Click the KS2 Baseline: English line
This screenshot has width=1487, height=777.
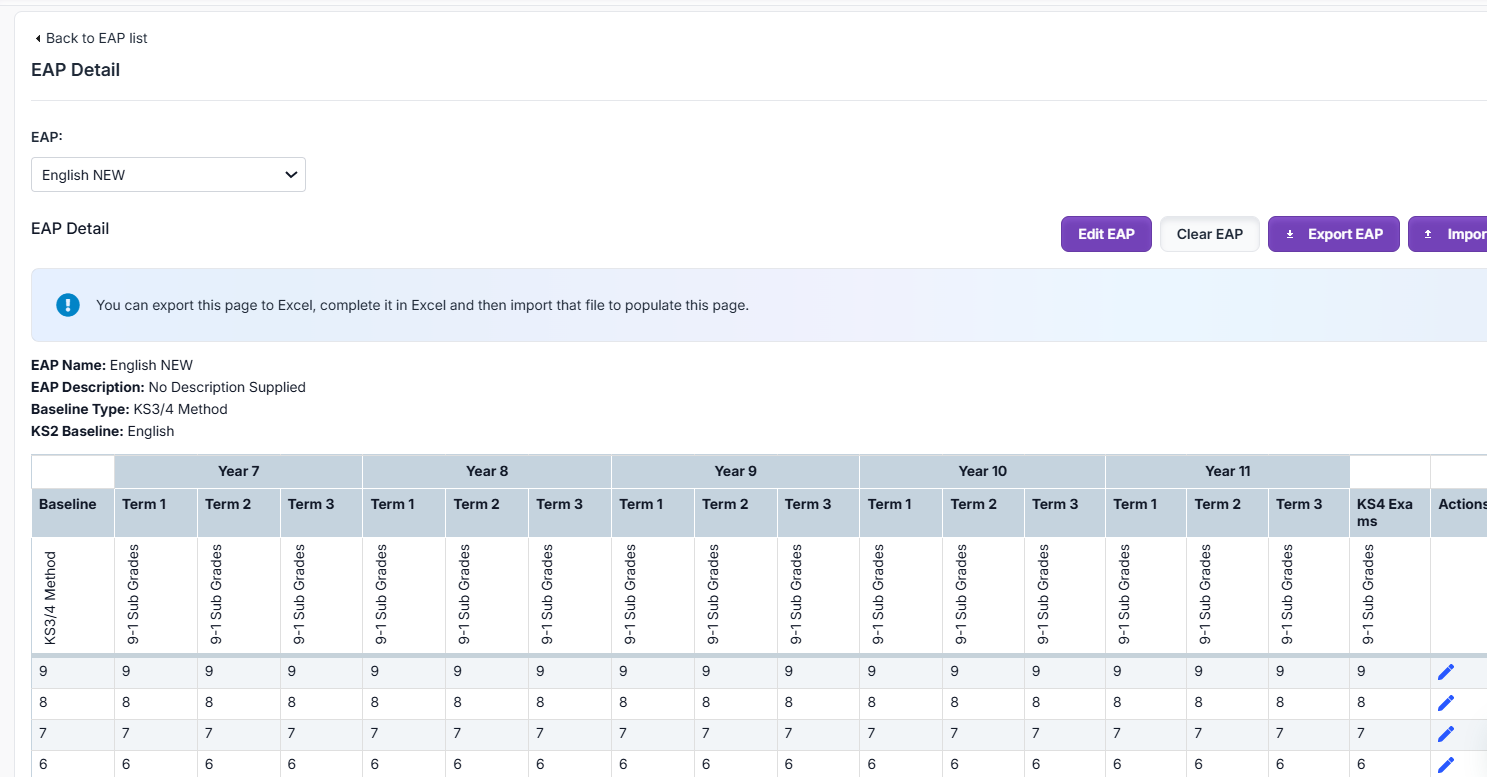[x=103, y=431]
